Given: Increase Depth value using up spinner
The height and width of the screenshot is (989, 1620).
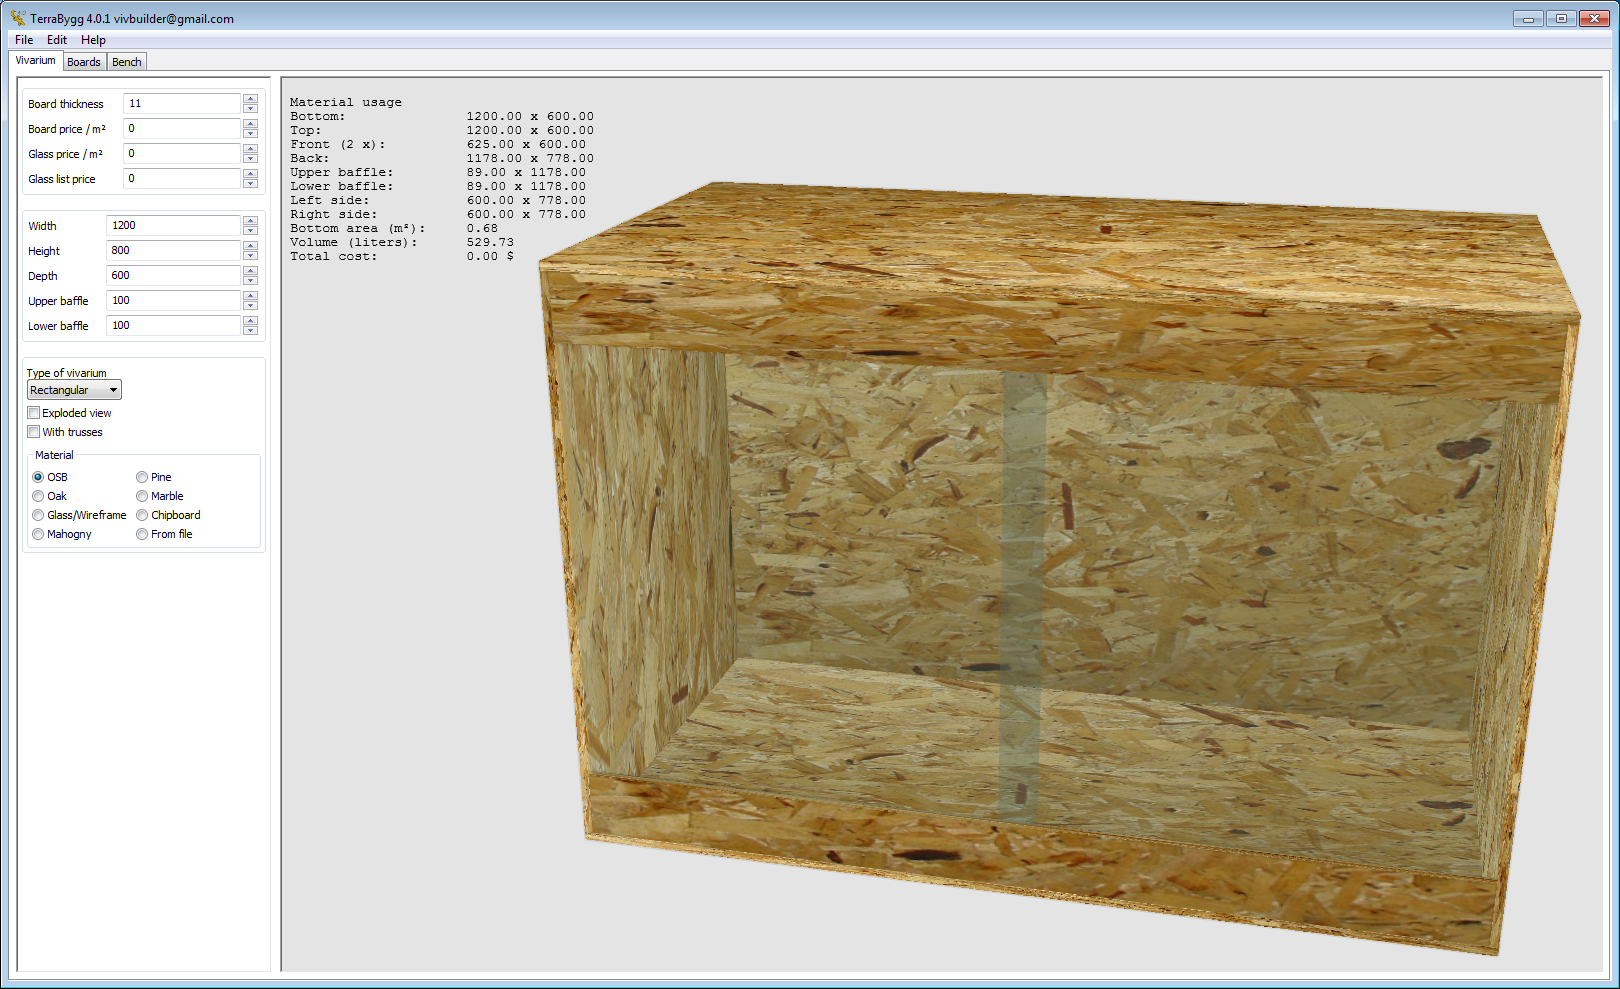Looking at the screenshot, I should click(250, 271).
